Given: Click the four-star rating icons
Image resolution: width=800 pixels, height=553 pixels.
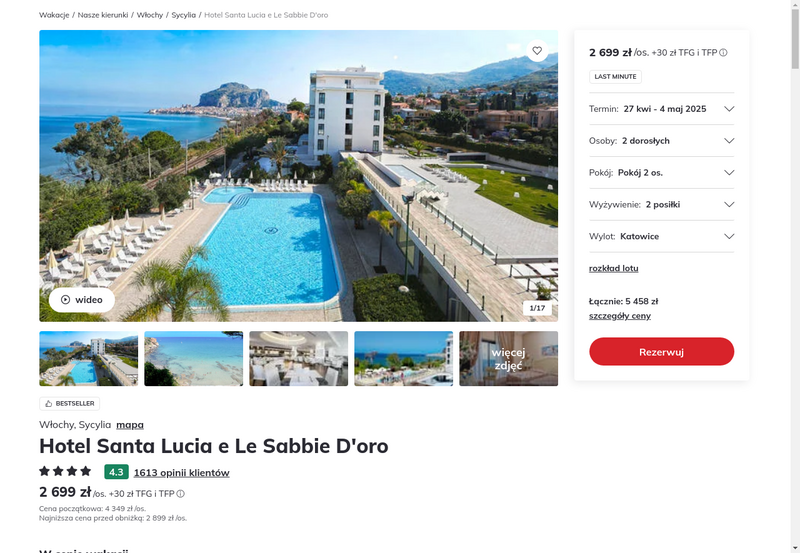Looking at the screenshot, I should tap(65, 471).
